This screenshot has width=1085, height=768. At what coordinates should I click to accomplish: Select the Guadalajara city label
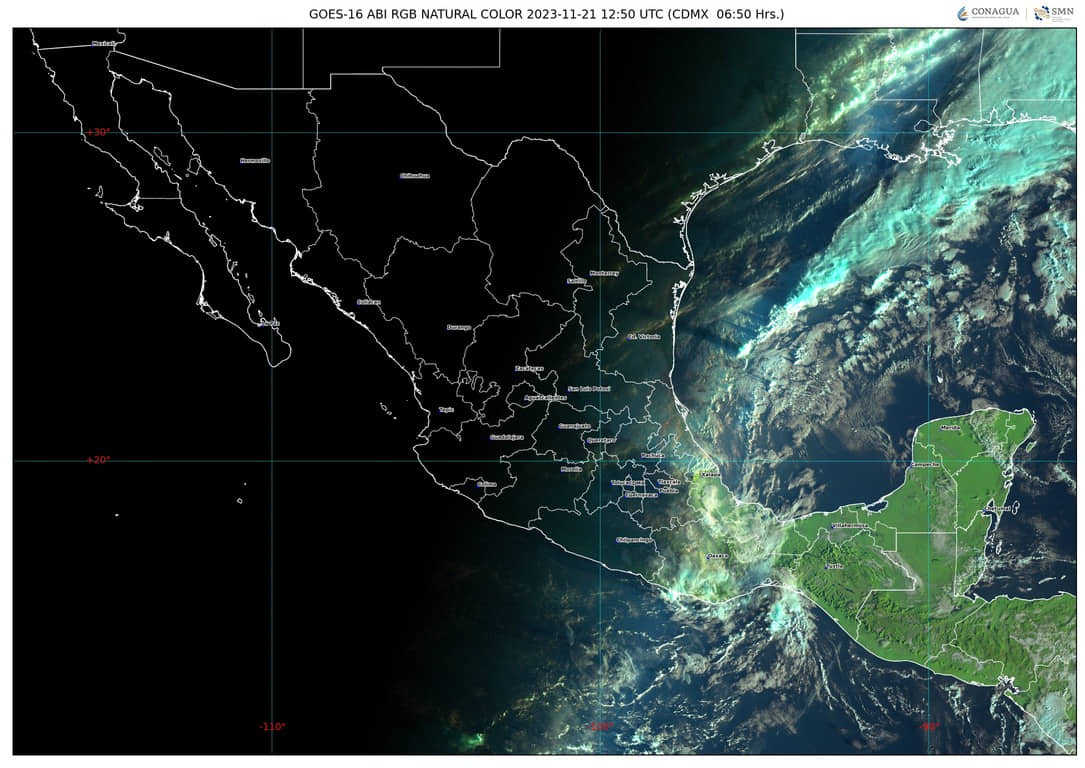click(x=507, y=437)
